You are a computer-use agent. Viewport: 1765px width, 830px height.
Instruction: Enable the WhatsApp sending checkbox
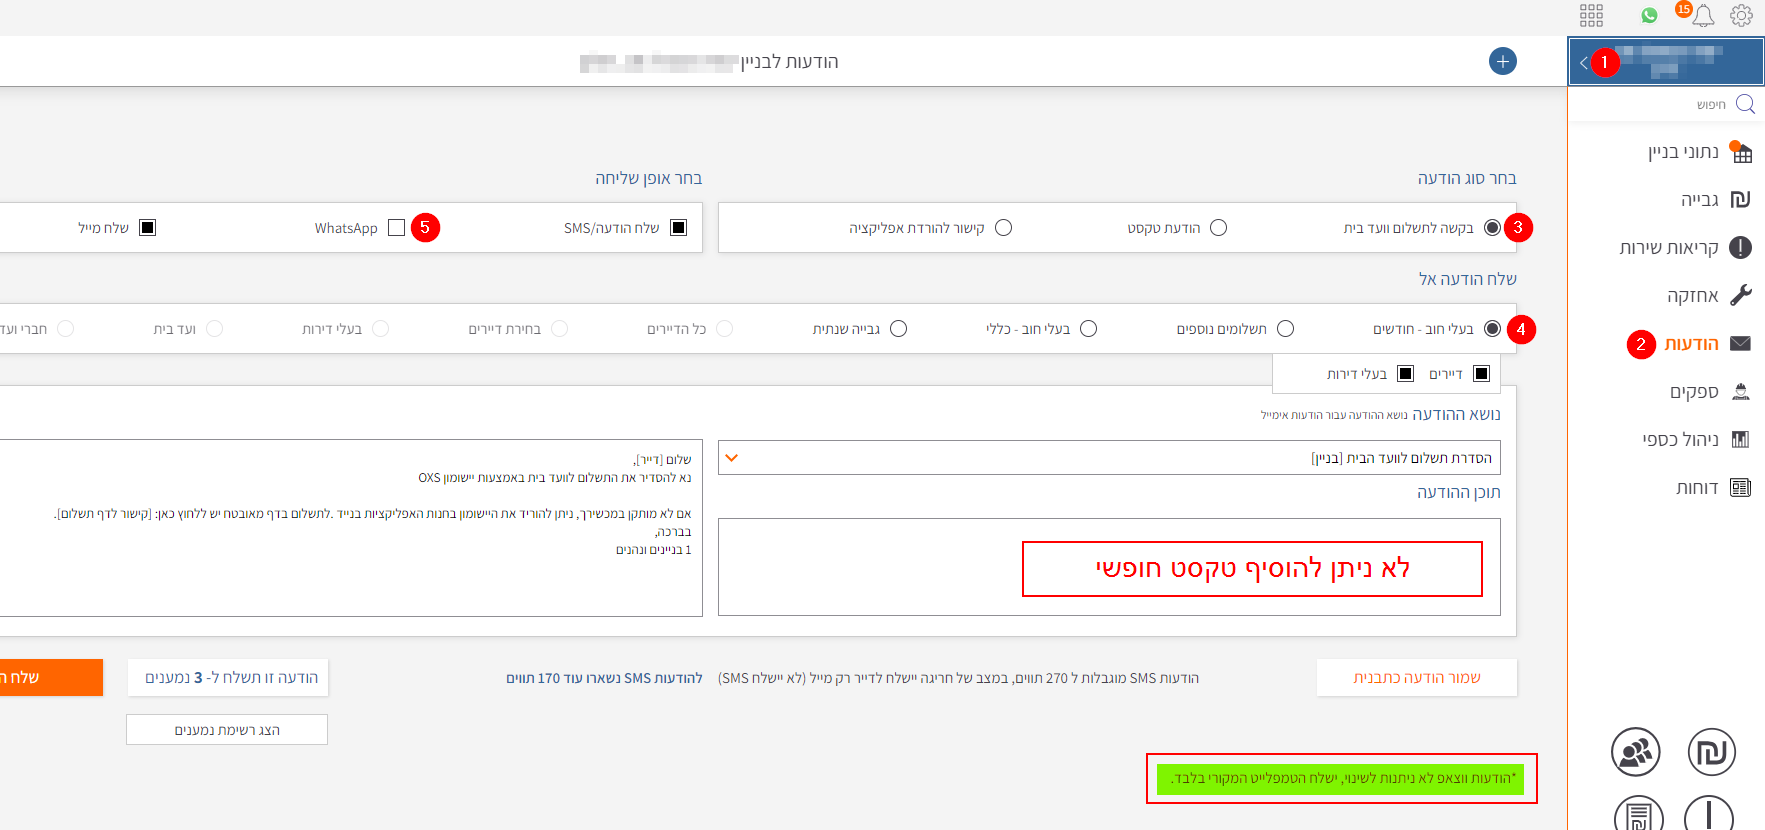[x=397, y=228]
